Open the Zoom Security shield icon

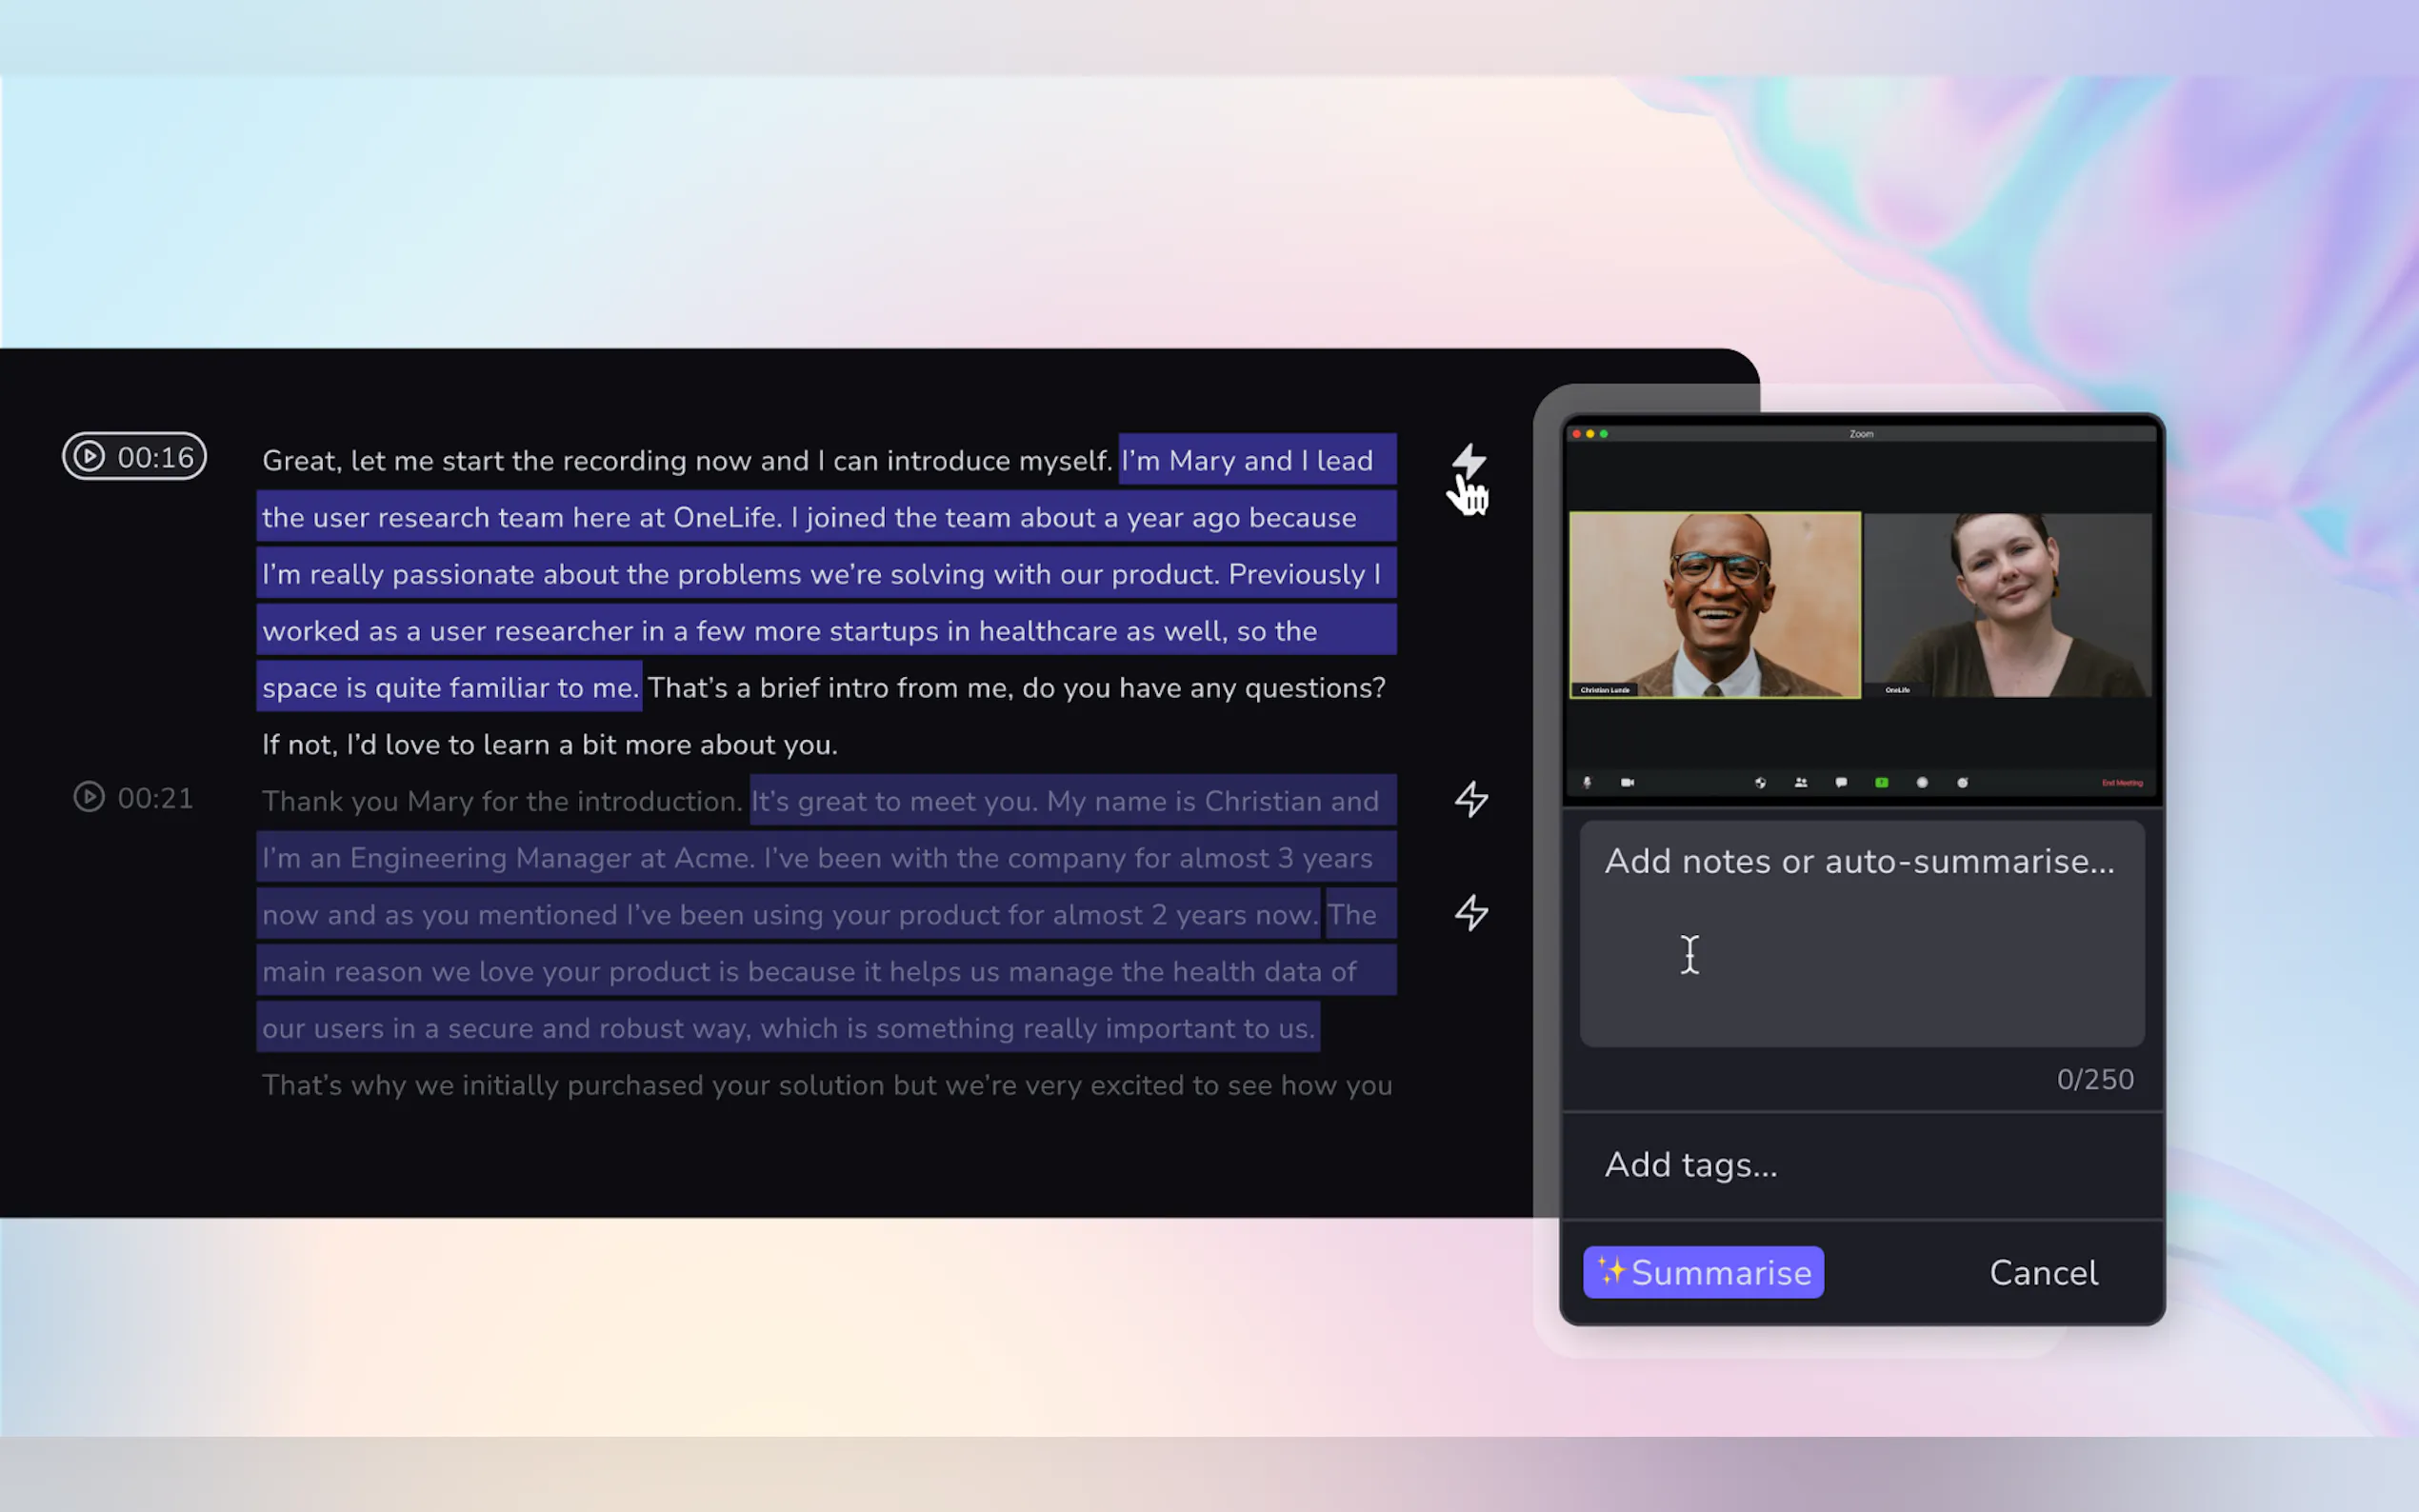pyautogui.click(x=1760, y=783)
